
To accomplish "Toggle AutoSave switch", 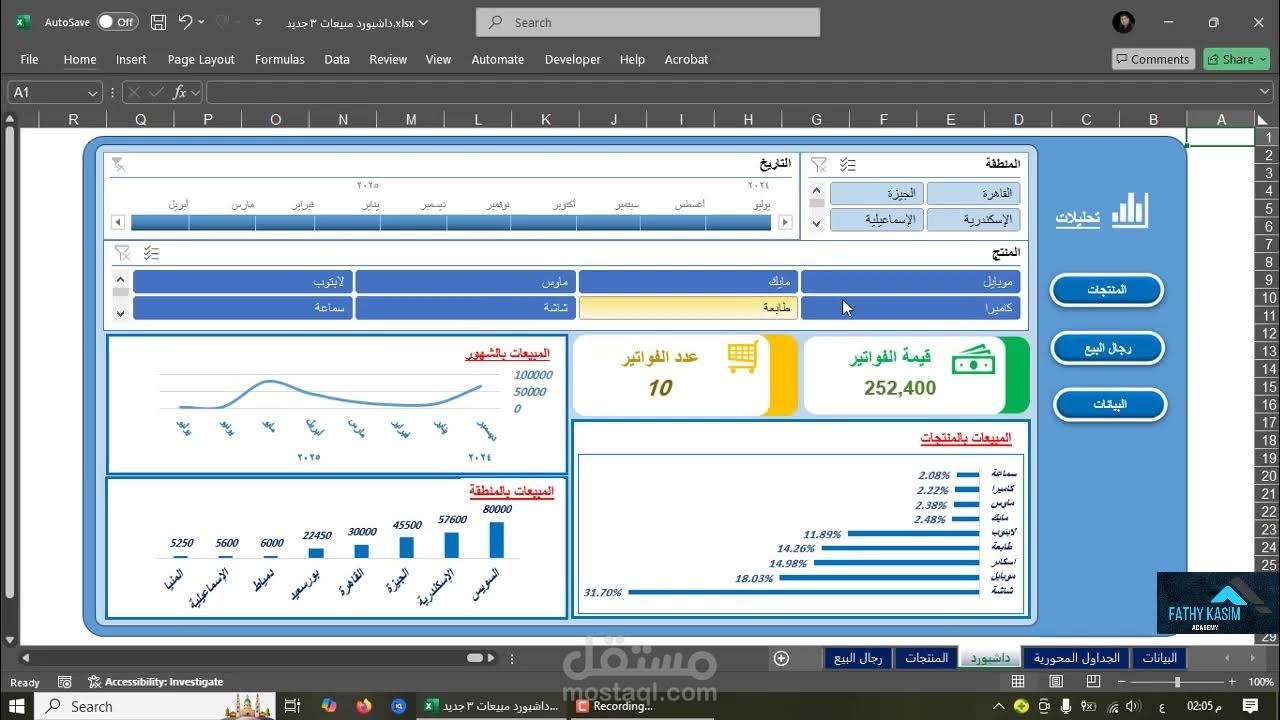I will pyautogui.click(x=119, y=22).
